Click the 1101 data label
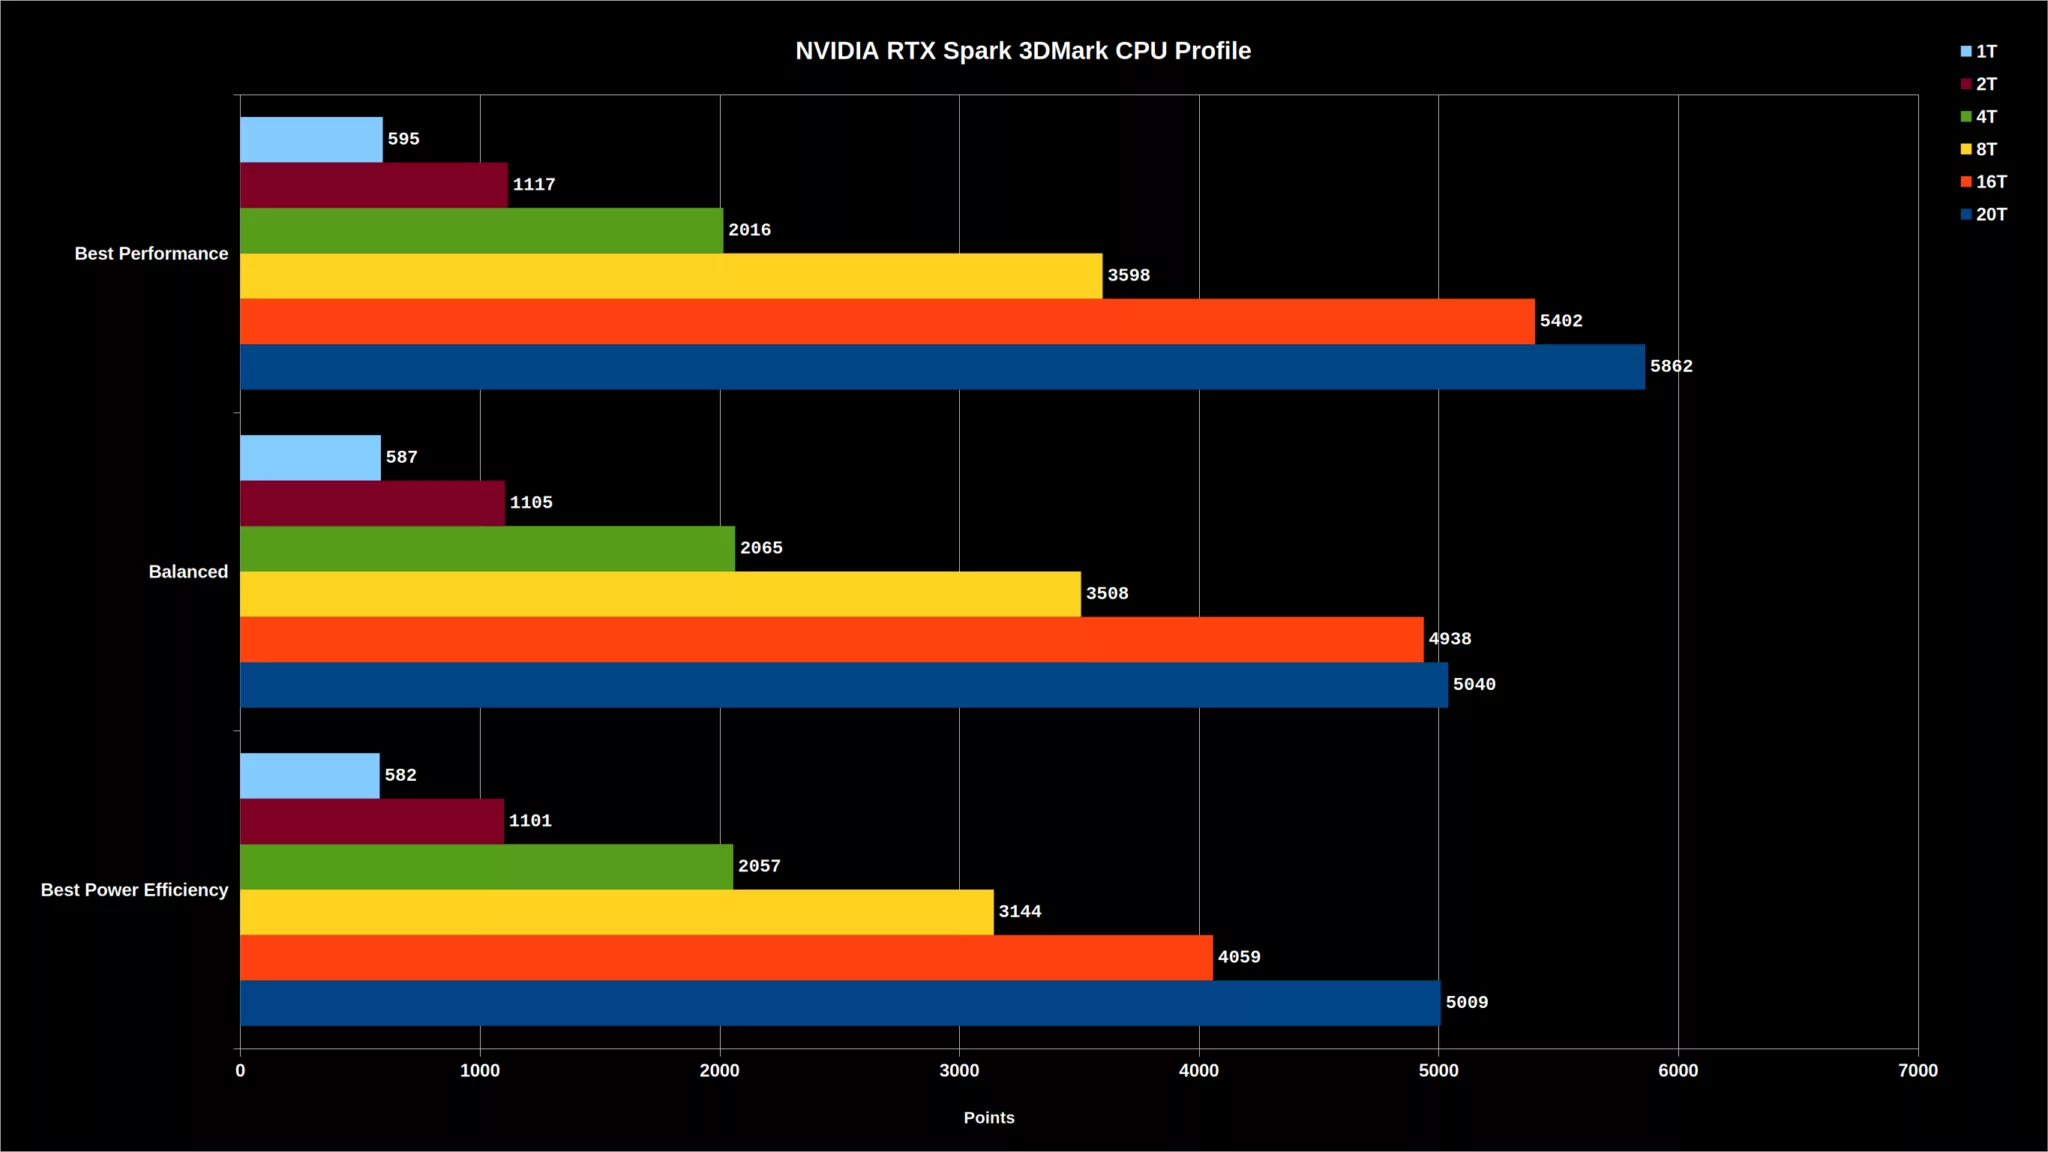The width and height of the screenshot is (2048, 1152). [x=530, y=821]
